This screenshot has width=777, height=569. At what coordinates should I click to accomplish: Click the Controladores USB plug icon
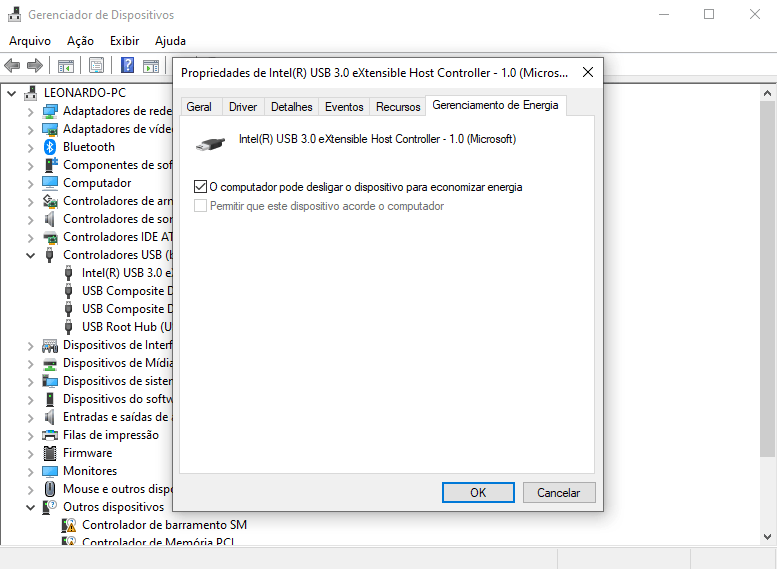click(50, 255)
